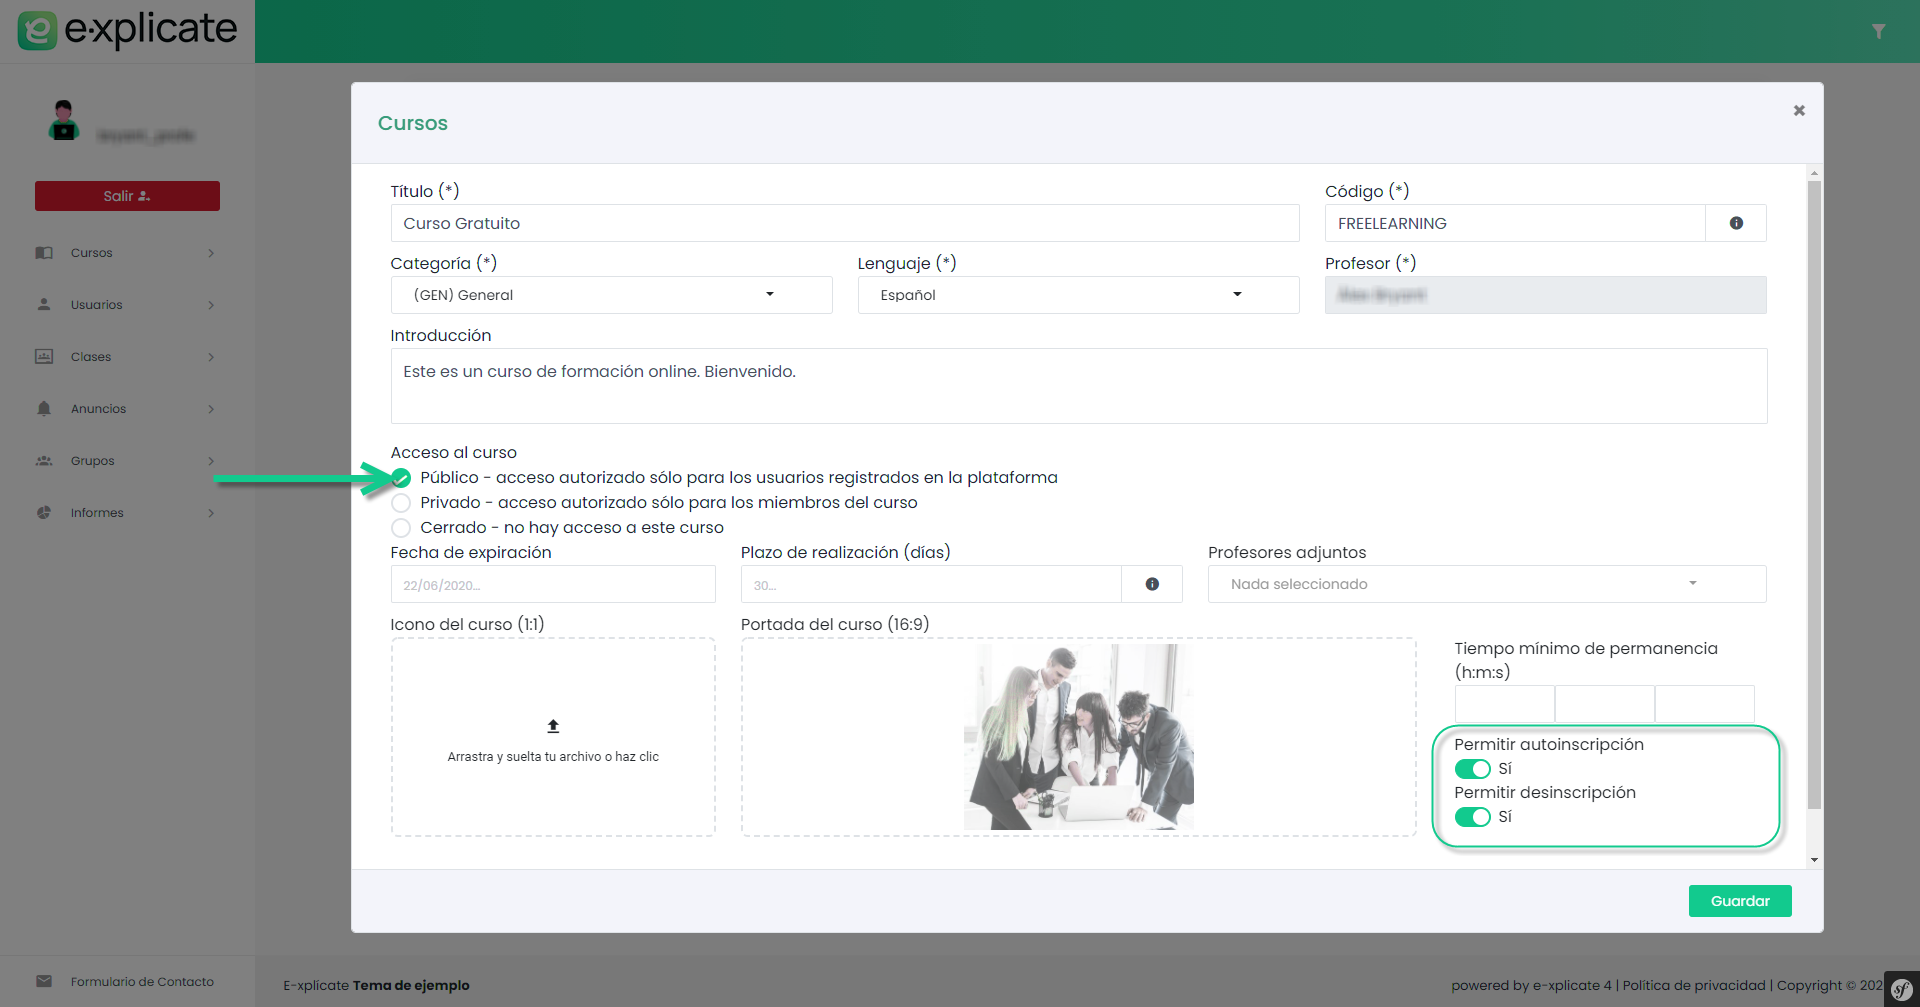Select the Cerrado access radio option
Screen dimensions: 1920x1007
401,528
